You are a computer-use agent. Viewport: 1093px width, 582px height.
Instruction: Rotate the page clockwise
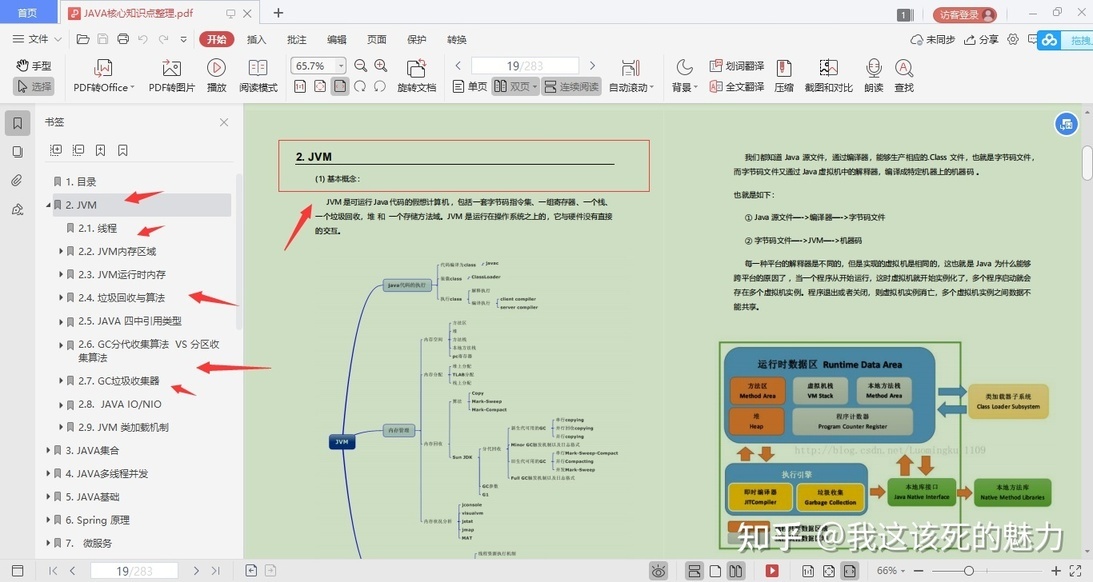click(360, 86)
